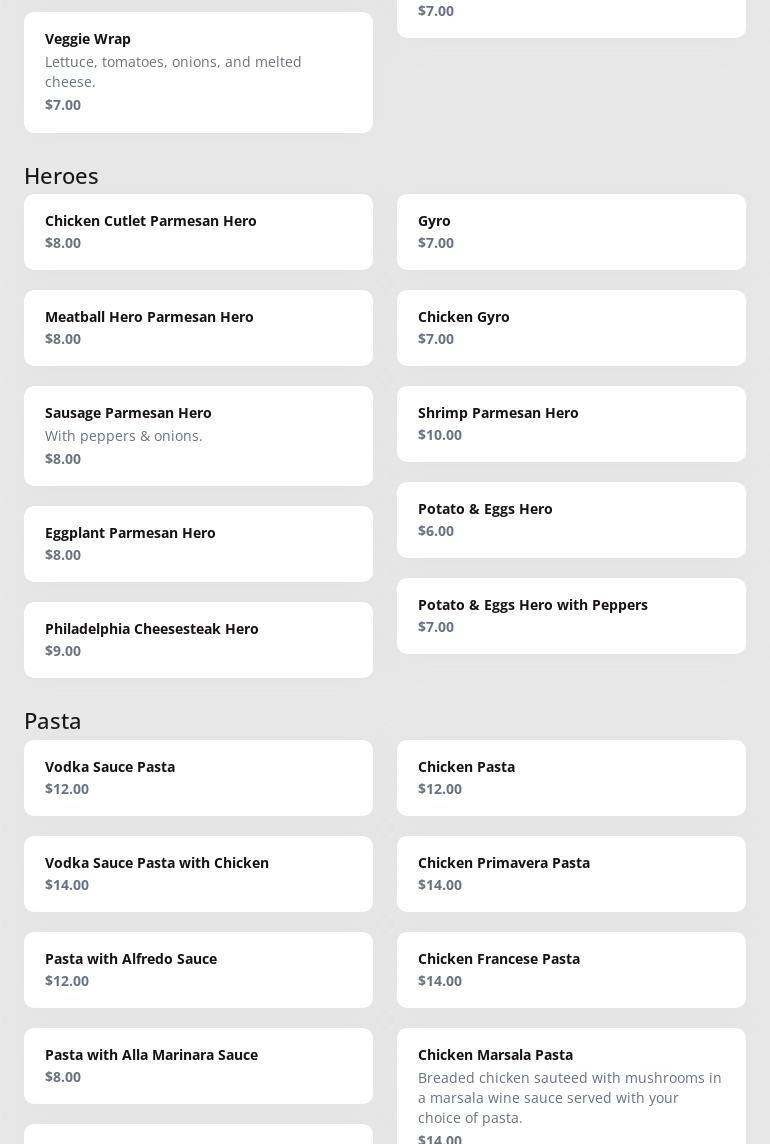Select the Chicken Pasta card
Viewport: 770px width, 1144px height.
571,778
